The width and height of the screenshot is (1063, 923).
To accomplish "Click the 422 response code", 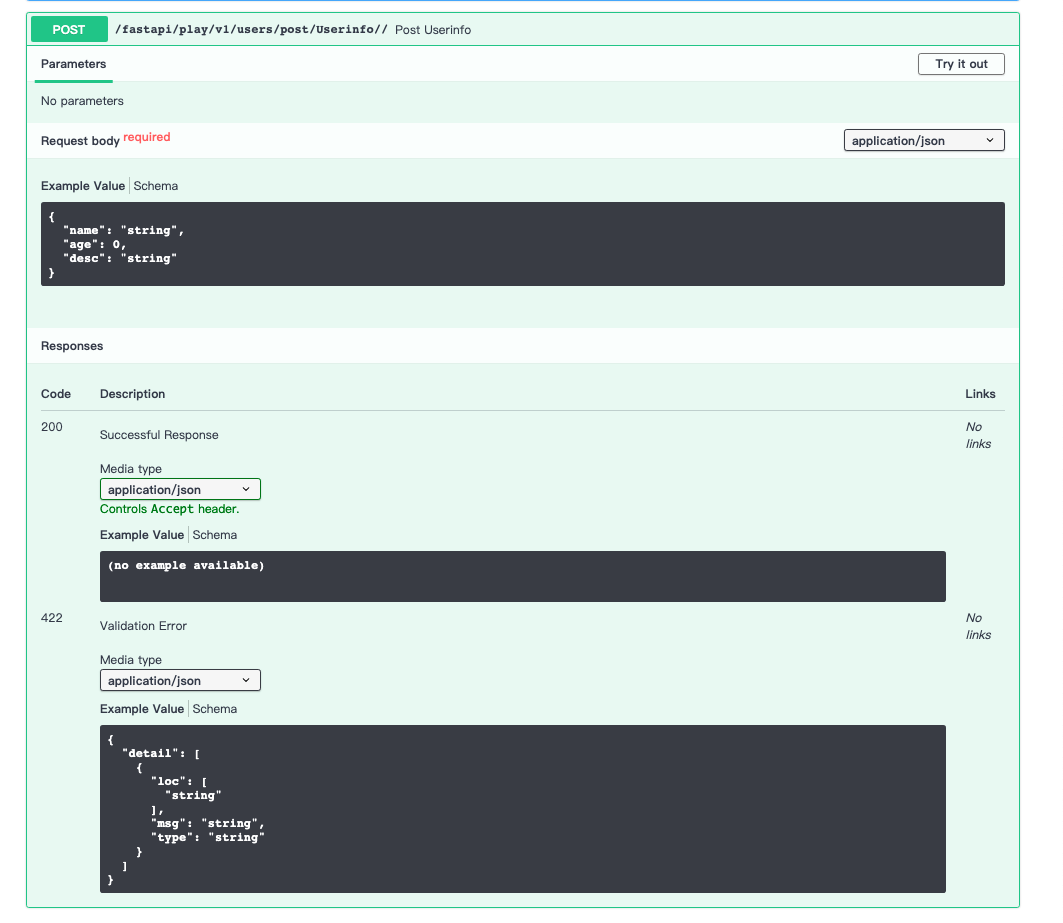I will (52, 618).
